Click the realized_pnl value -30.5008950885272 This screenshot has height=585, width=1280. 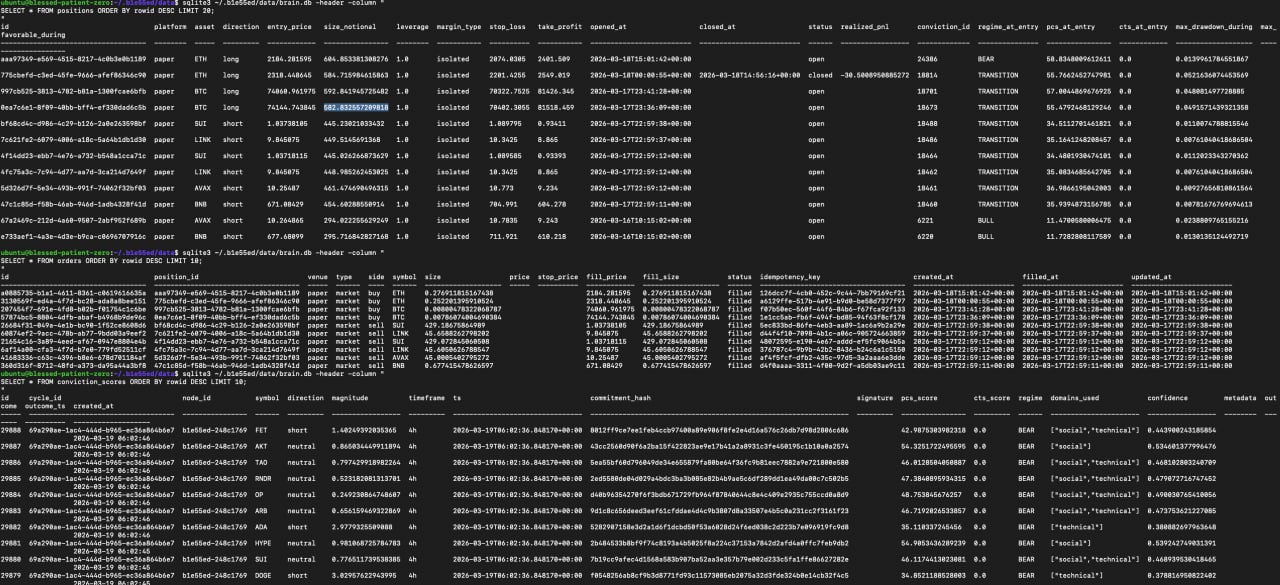[x=874, y=75]
